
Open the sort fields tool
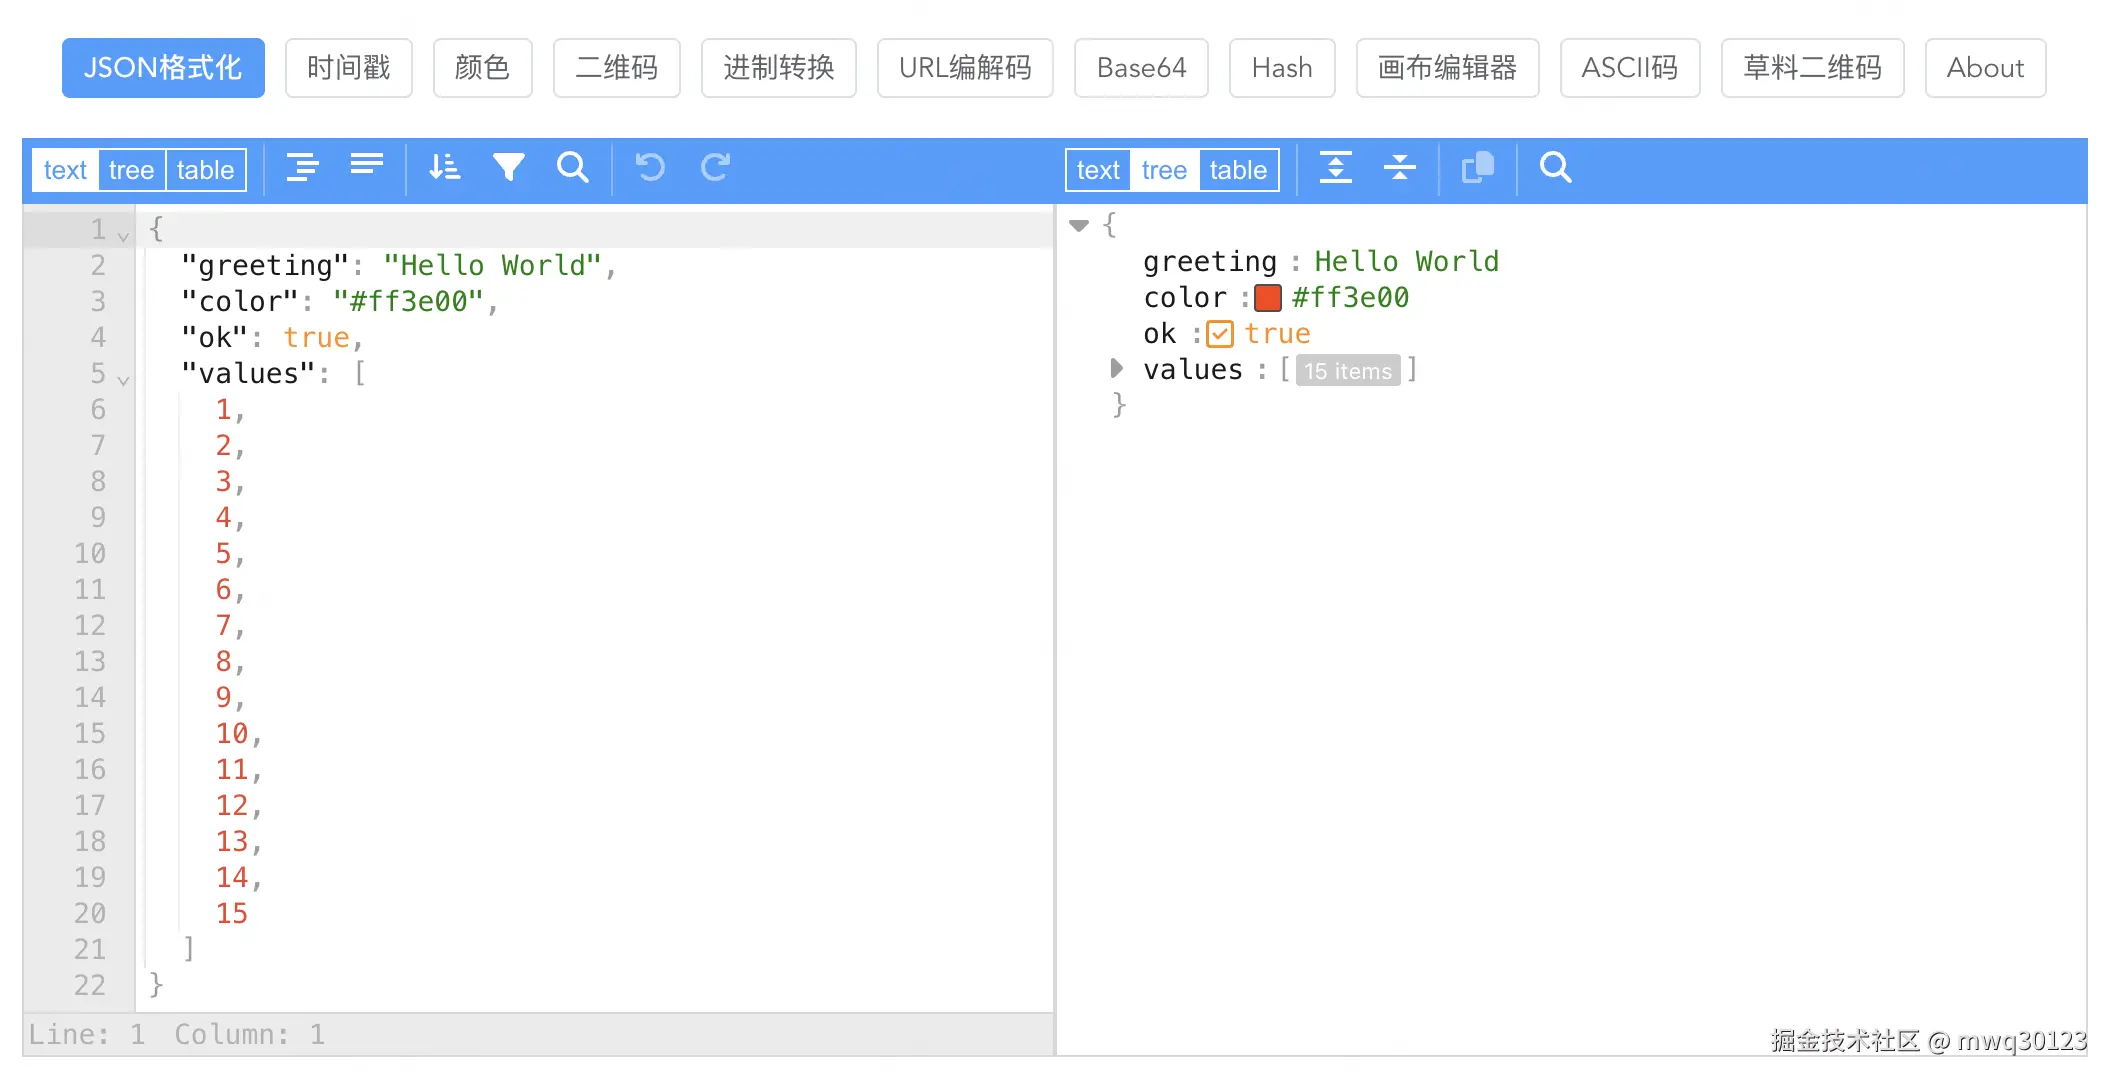point(444,167)
